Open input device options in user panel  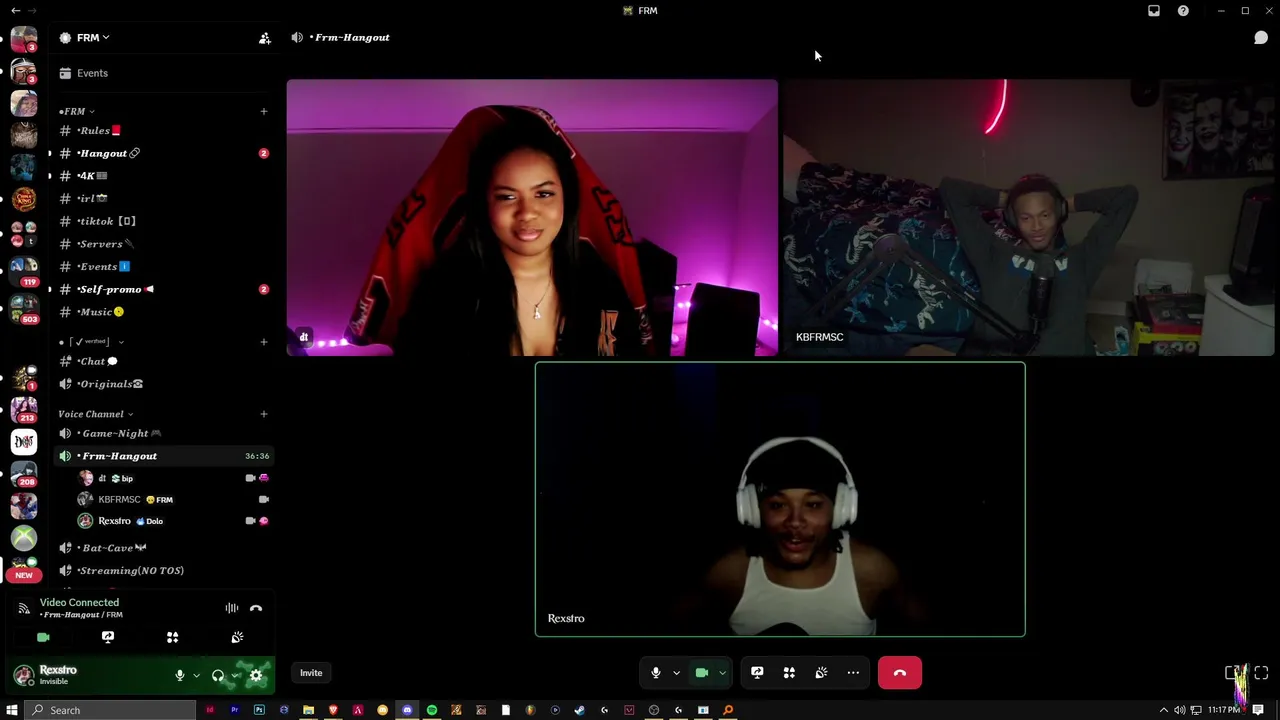point(196,676)
